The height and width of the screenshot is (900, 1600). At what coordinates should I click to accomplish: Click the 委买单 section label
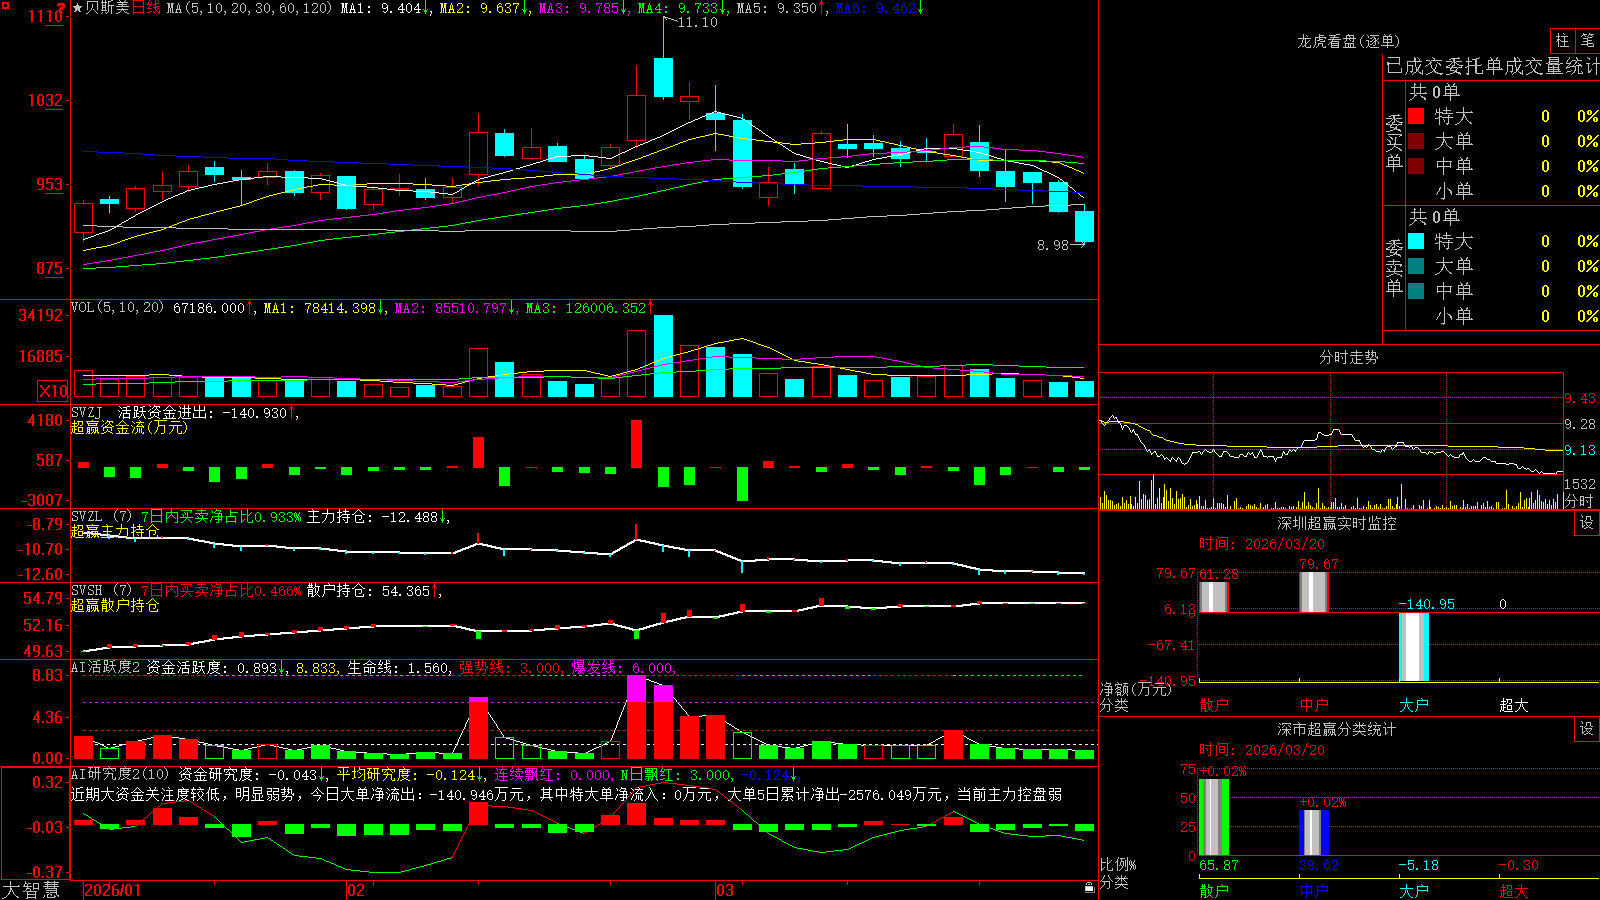(x=1394, y=143)
